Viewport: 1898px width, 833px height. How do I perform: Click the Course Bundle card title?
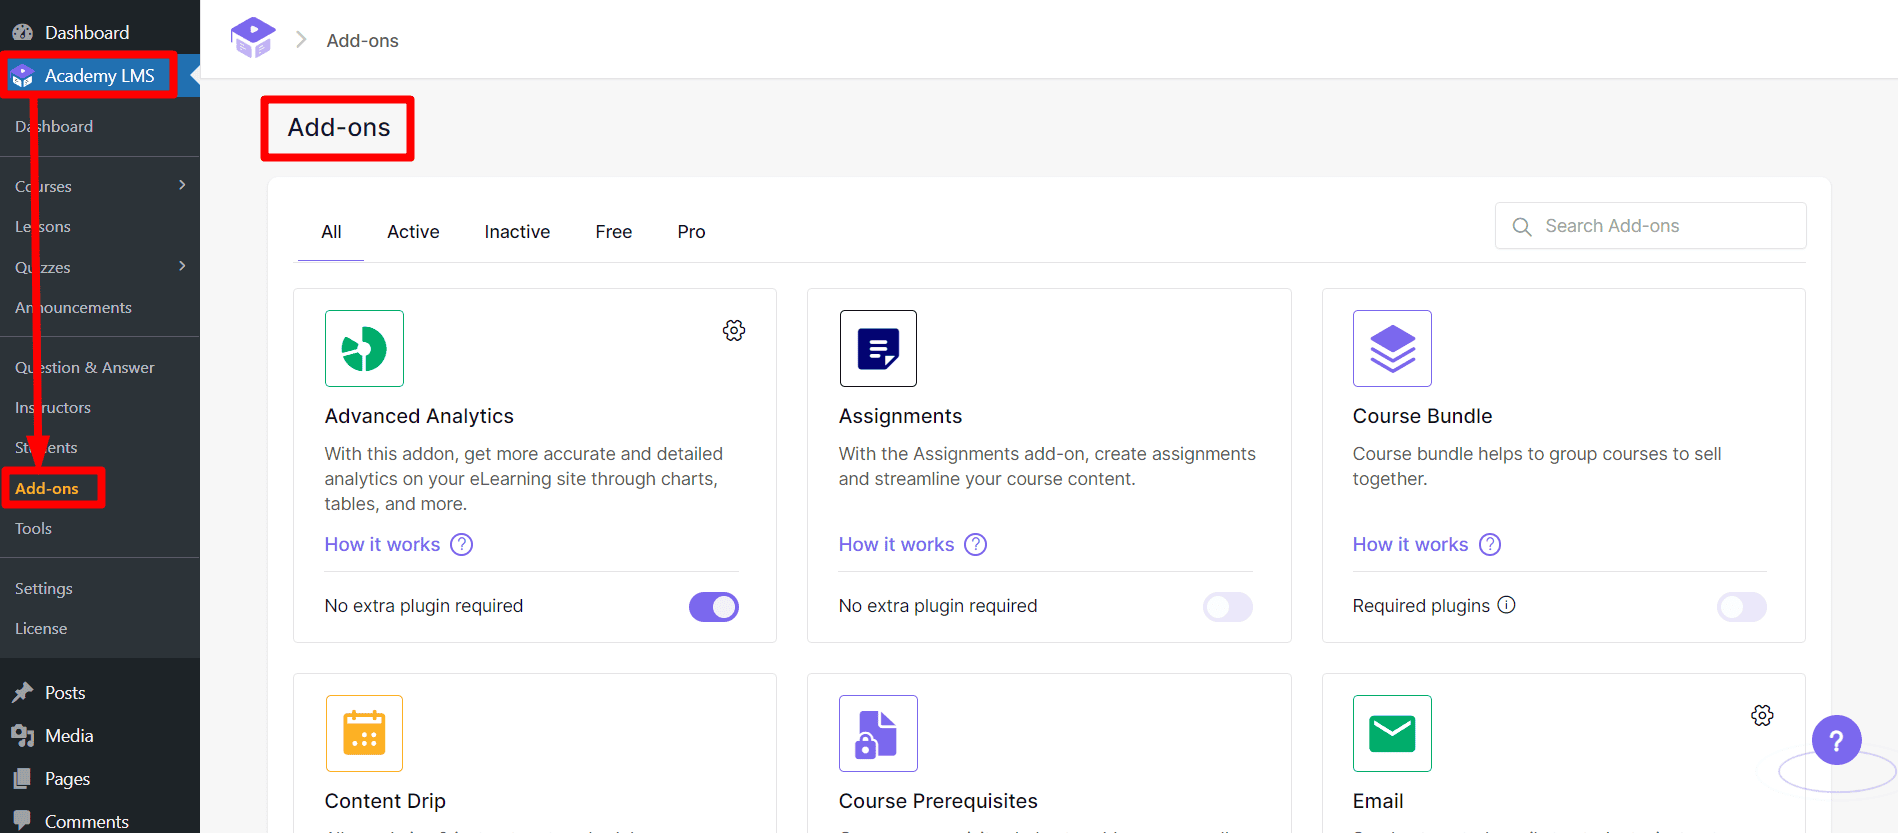click(x=1422, y=416)
